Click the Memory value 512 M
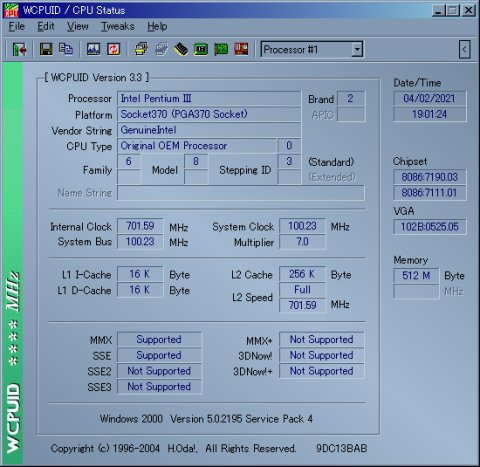Screen dimensions: 480x467 pos(416,276)
